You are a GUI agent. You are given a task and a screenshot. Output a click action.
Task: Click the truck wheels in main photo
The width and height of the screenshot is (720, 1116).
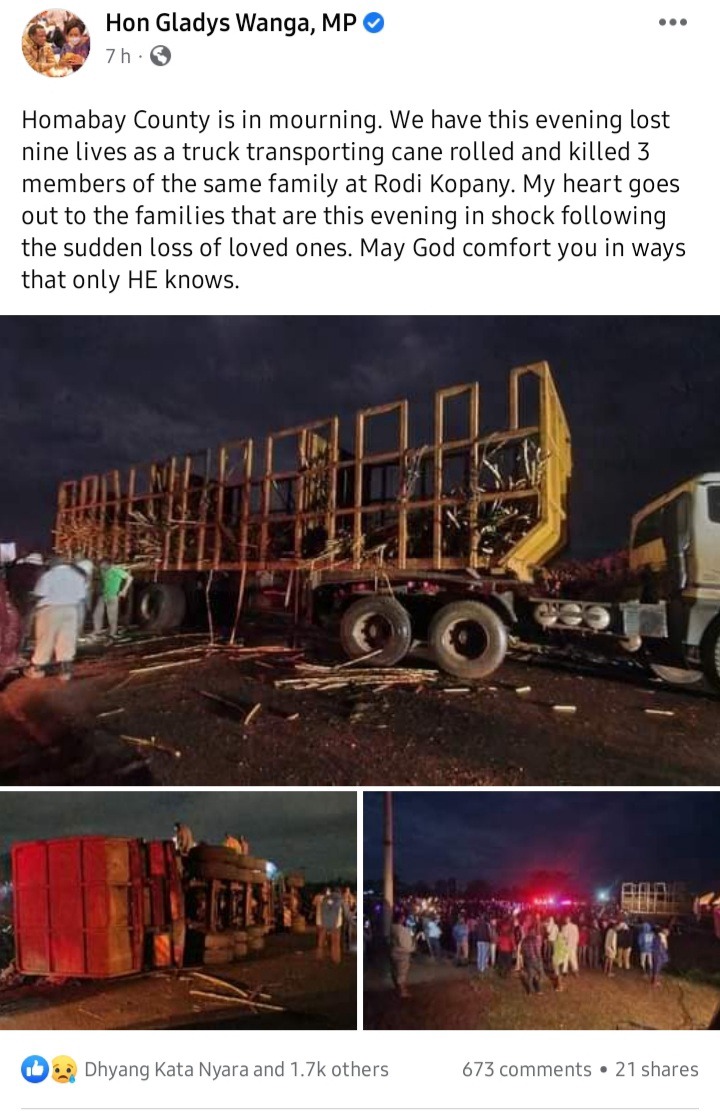[423, 636]
